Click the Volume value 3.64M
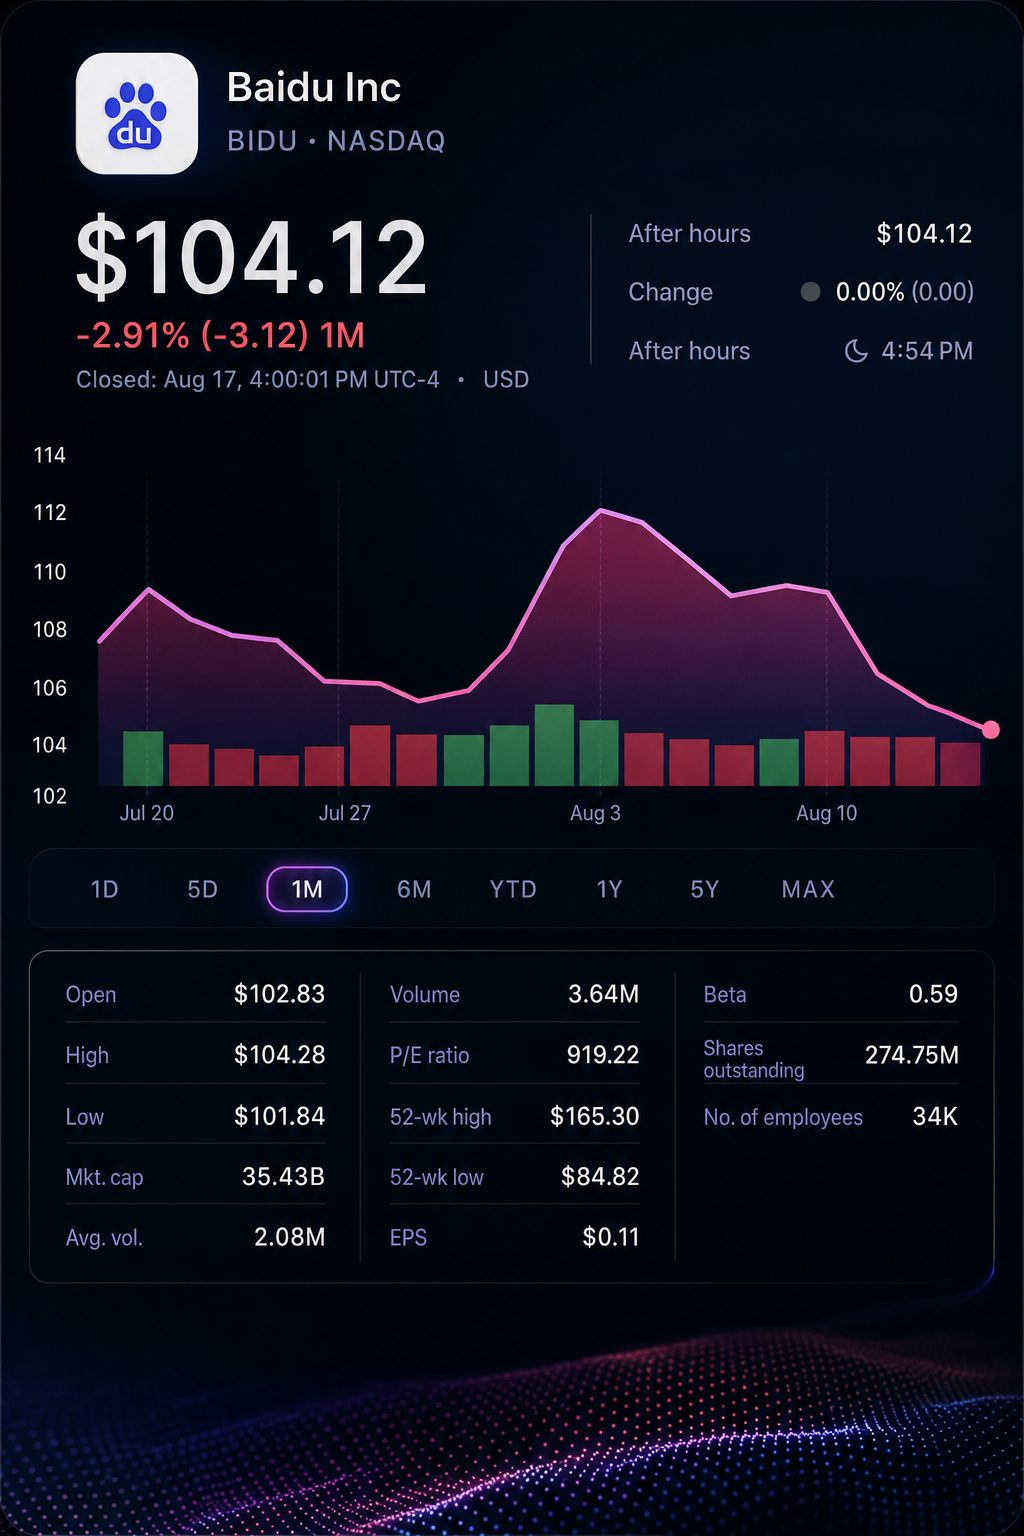This screenshot has width=1024, height=1536. click(603, 994)
